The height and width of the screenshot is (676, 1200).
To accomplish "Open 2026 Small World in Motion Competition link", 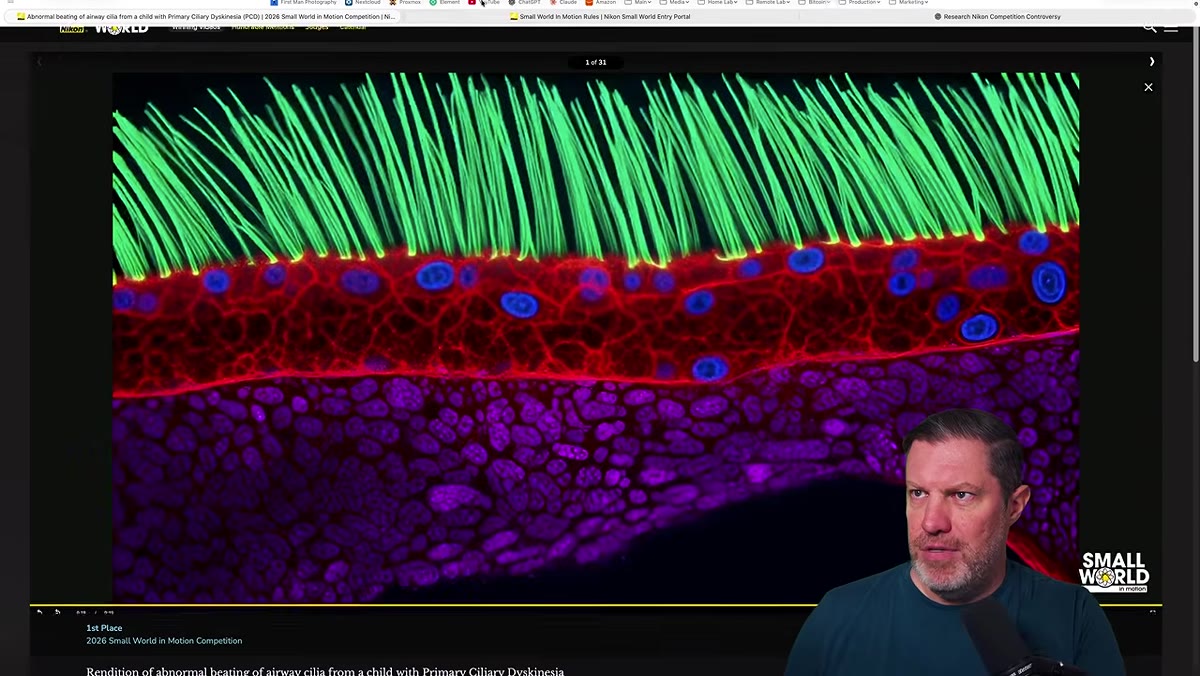I will [x=164, y=641].
